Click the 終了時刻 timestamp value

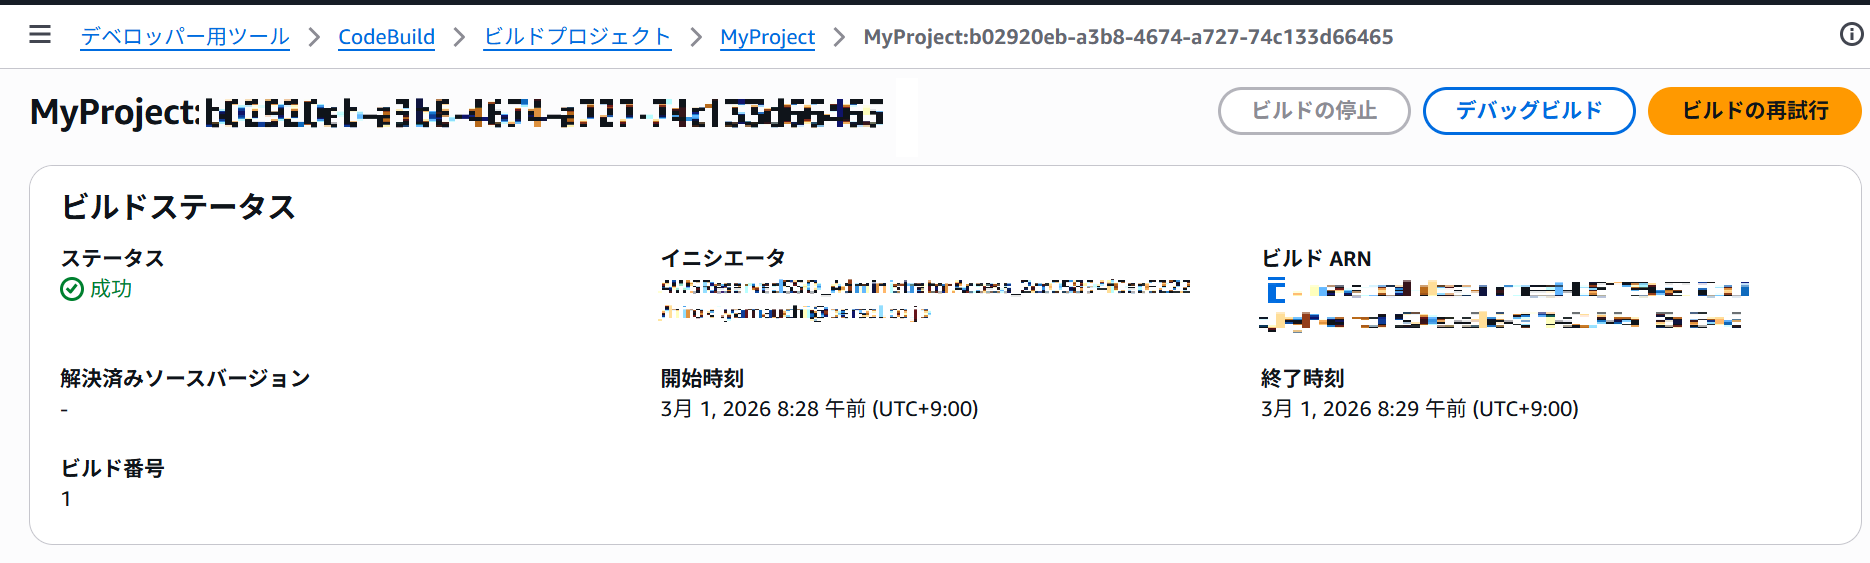1419,409
